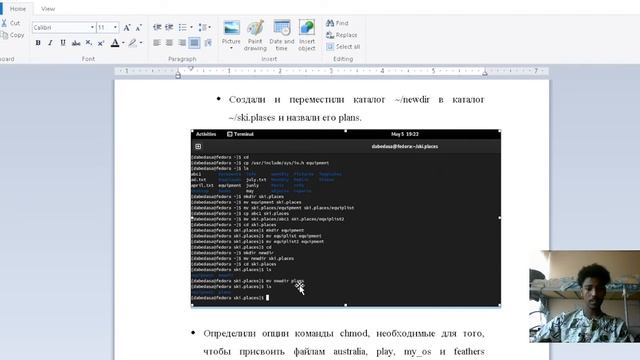Apply the text highlight color

133,42
